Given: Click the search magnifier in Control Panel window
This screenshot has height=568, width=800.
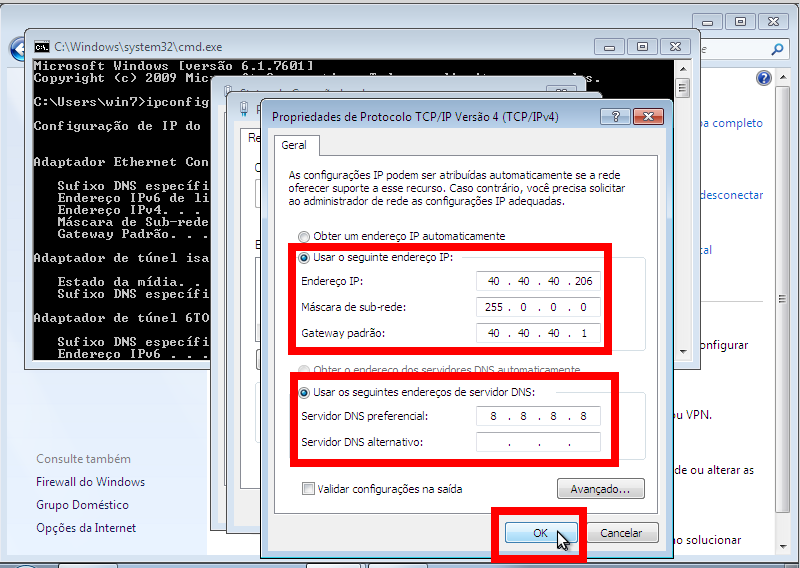Looking at the screenshot, I should pyautogui.click(x=777, y=50).
